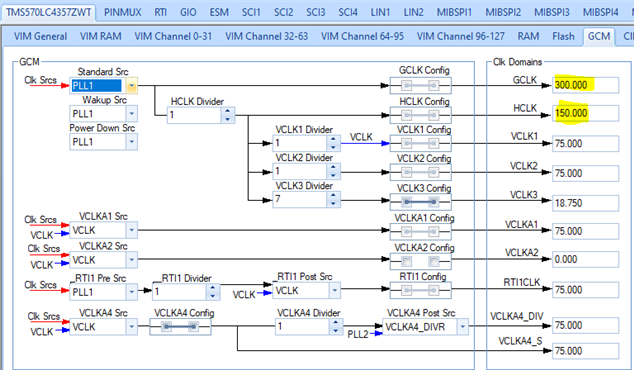Toggle right checkbox in GCLK Config
634x370 pixels.
coord(433,86)
